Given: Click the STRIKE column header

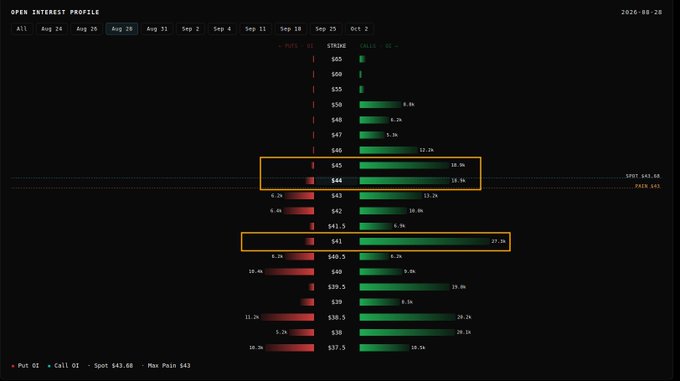Looking at the screenshot, I should click(x=337, y=46).
